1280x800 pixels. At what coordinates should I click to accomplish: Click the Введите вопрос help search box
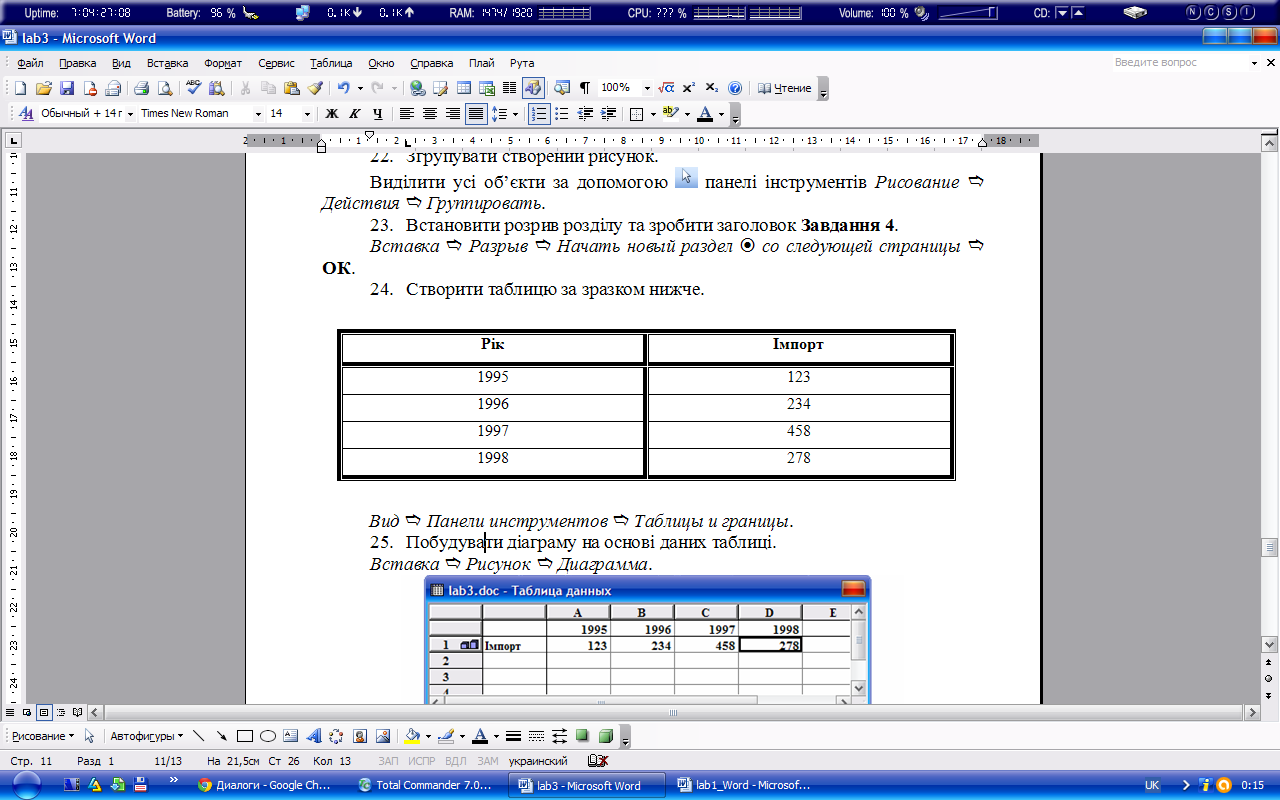click(1178, 62)
